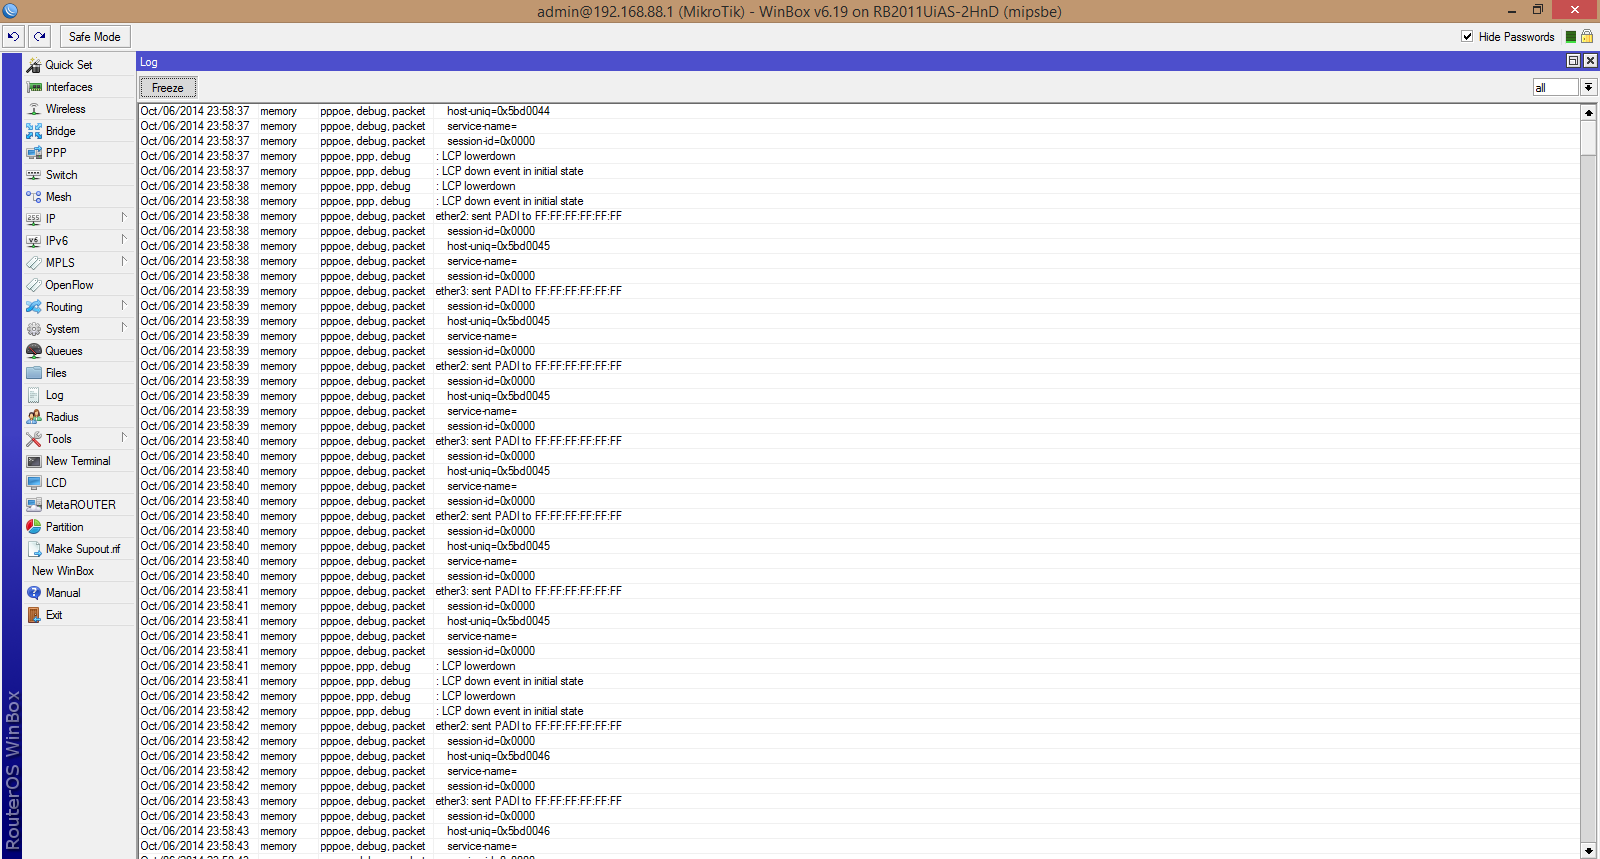This screenshot has width=1600, height=859.
Task: Click the log vertical scrollbar thumb
Action: tap(1588, 138)
